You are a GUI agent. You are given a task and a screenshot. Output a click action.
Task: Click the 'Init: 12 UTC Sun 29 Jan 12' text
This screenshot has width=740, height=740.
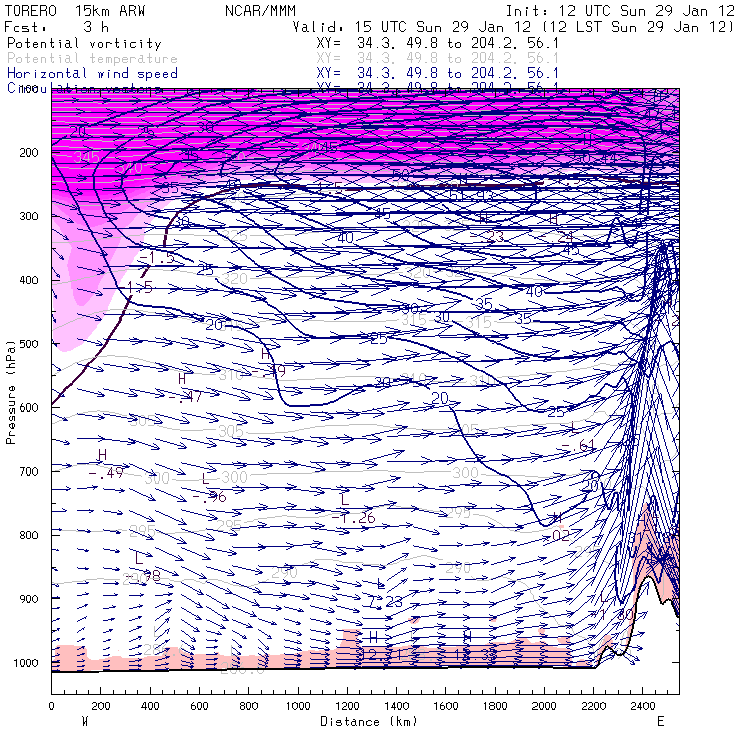click(x=620, y=11)
